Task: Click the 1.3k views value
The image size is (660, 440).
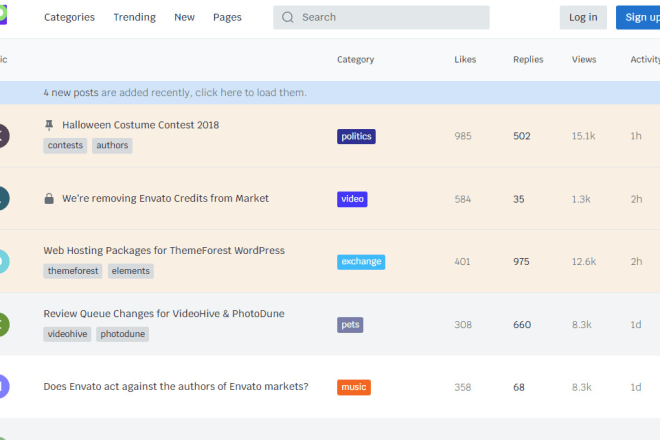Action: tap(581, 199)
